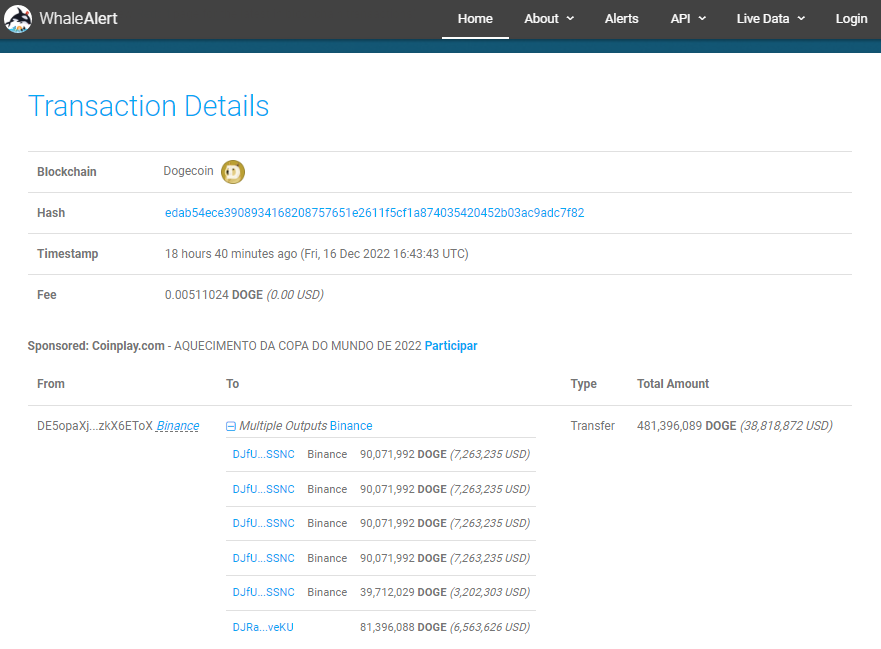
Task: Expand the Live Data dropdown
Action: 771,19
